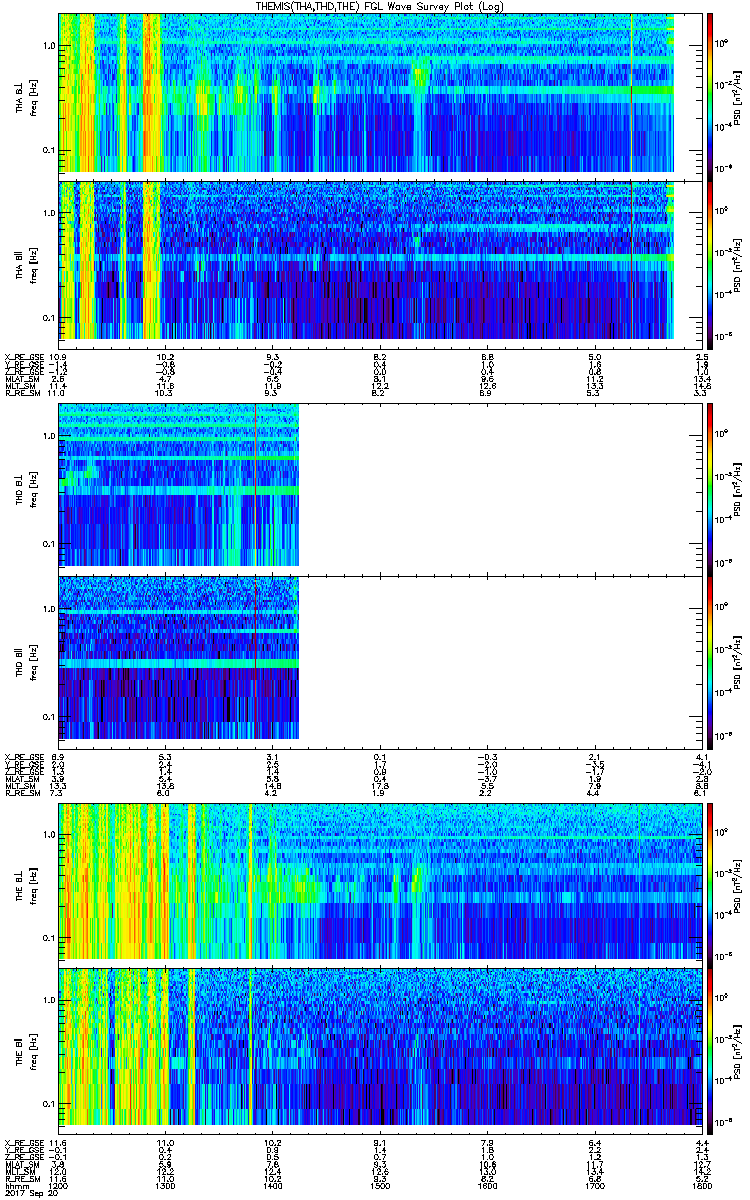Click the 0.1 frequency tick on THE B-parallel axis
Screen dimensions: 750x1200
[x=49, y=1104]
